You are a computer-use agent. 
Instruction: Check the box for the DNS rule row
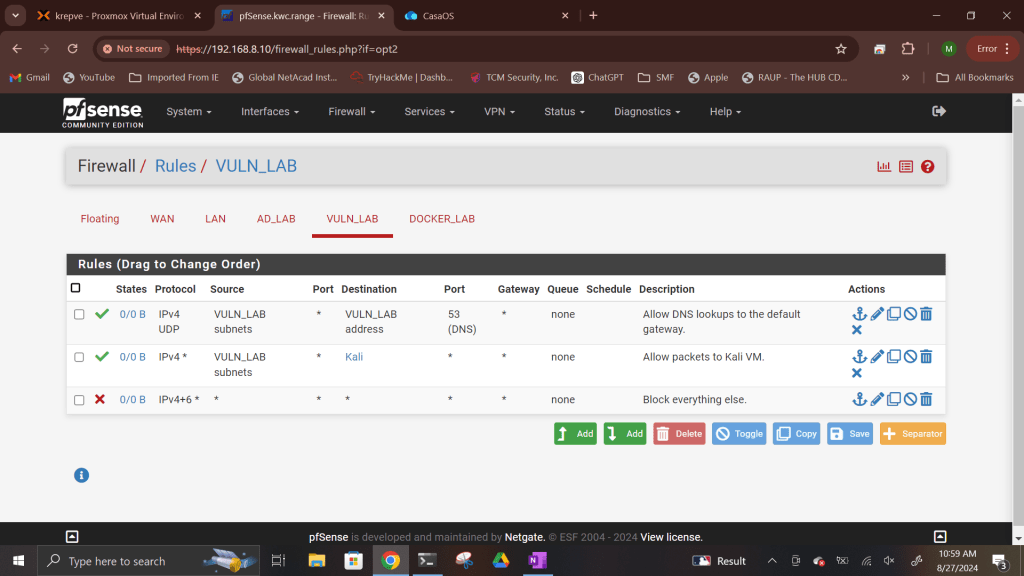pos(79,314)
